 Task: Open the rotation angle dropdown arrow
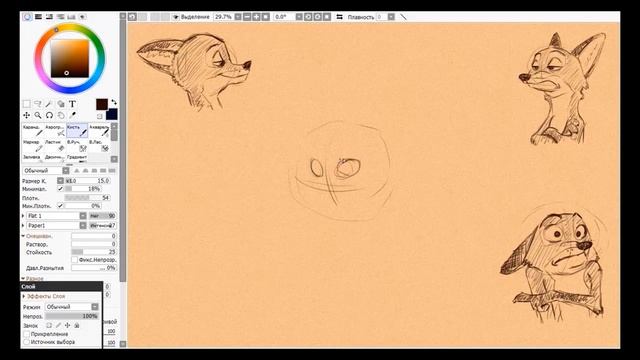(299, 17)
